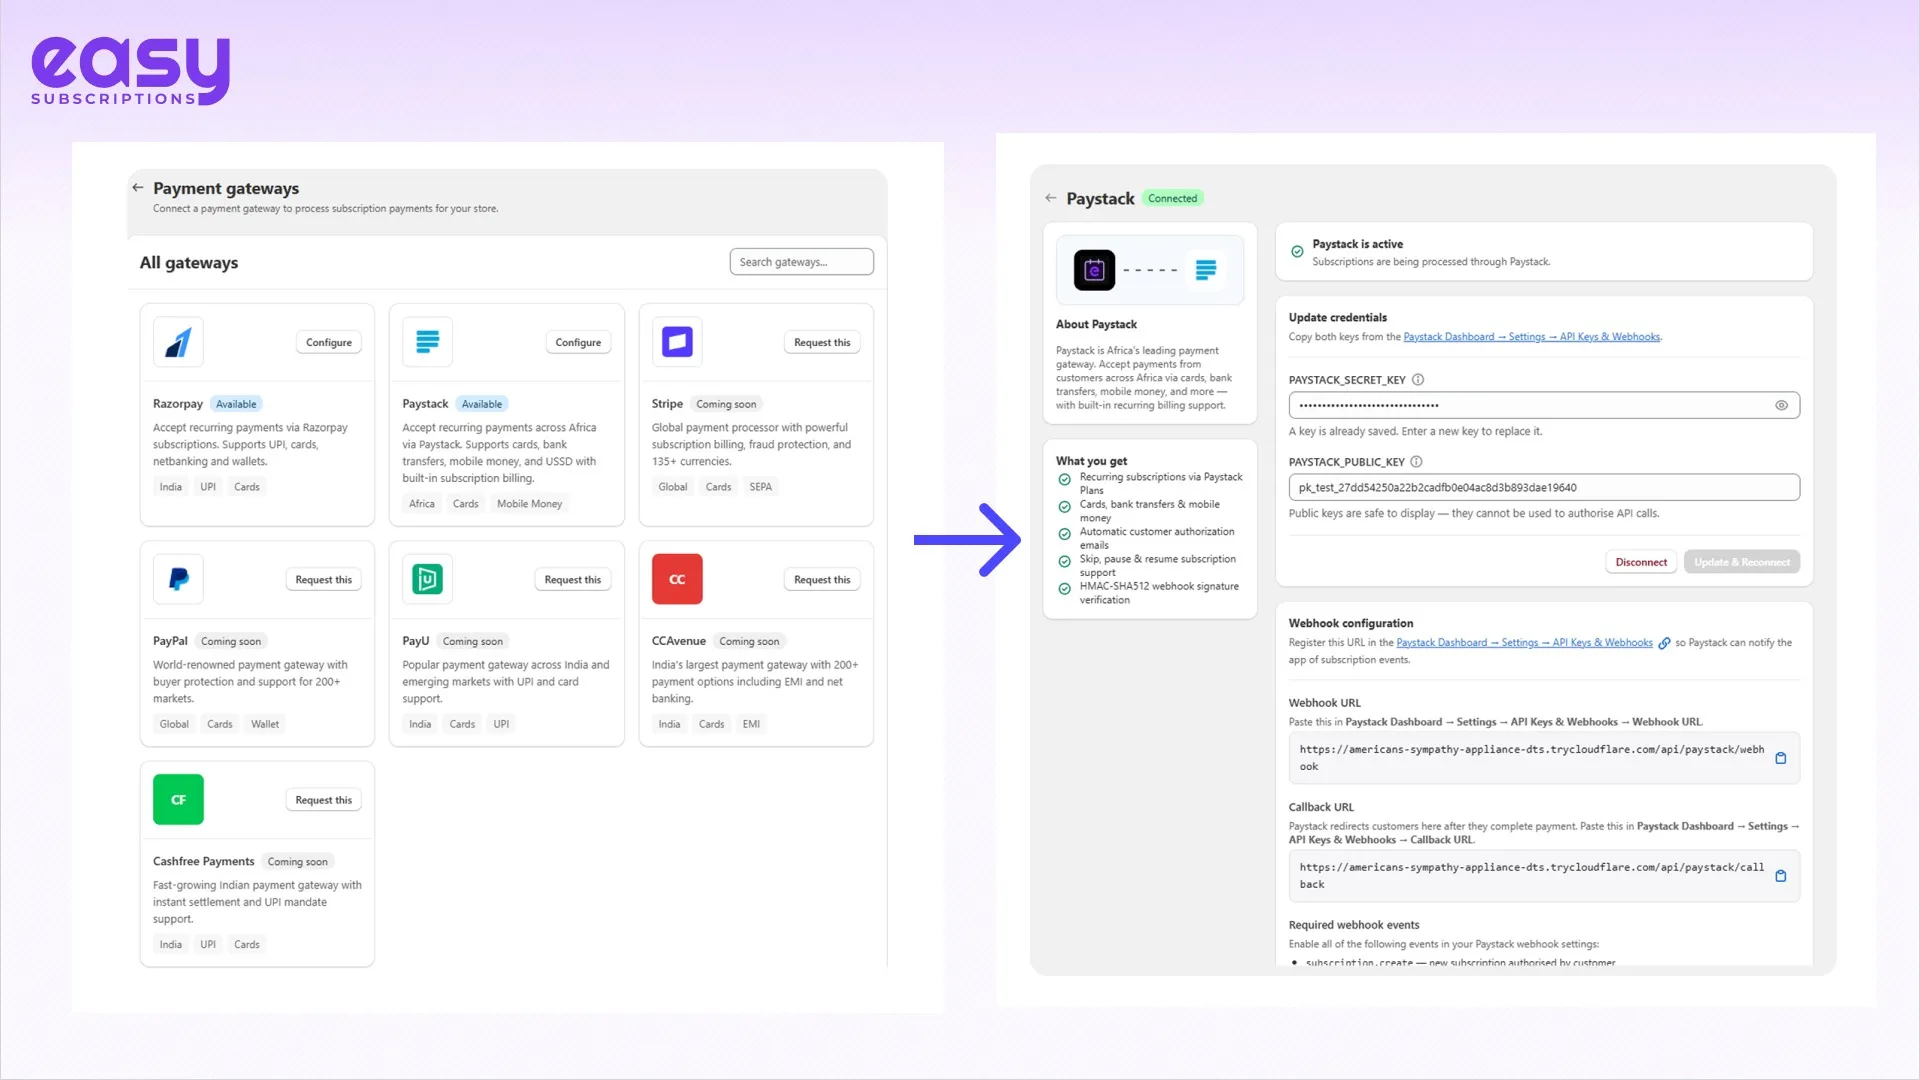The height and width of the screenshot is (1080, 1920).
Task: Click check icon beside Cards, bank transfers
Action: [x=1064, y=507]
